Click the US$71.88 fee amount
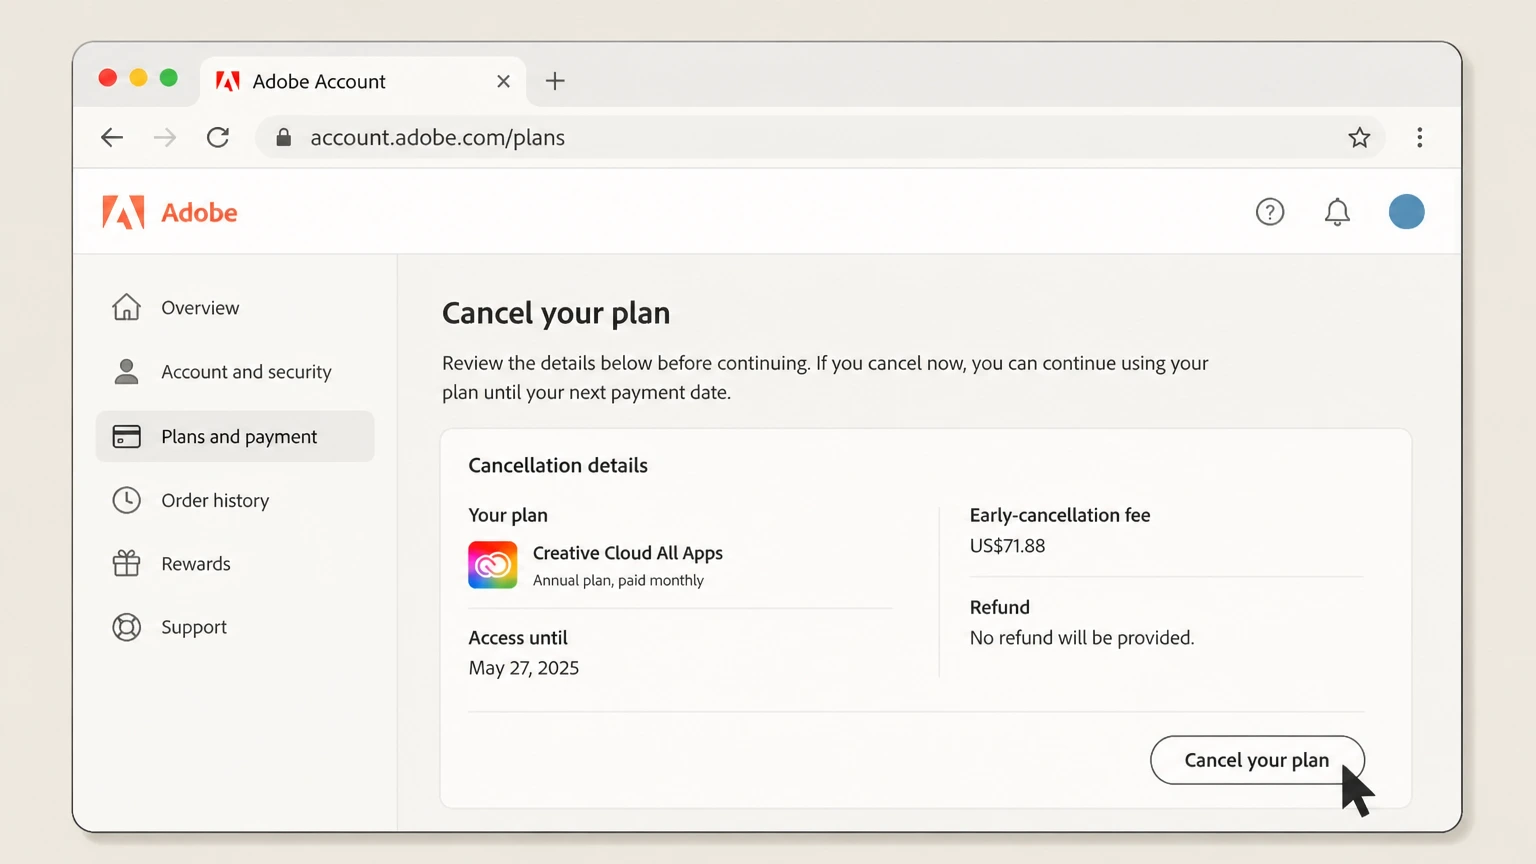1536x864 pixels. point(1007,546)
